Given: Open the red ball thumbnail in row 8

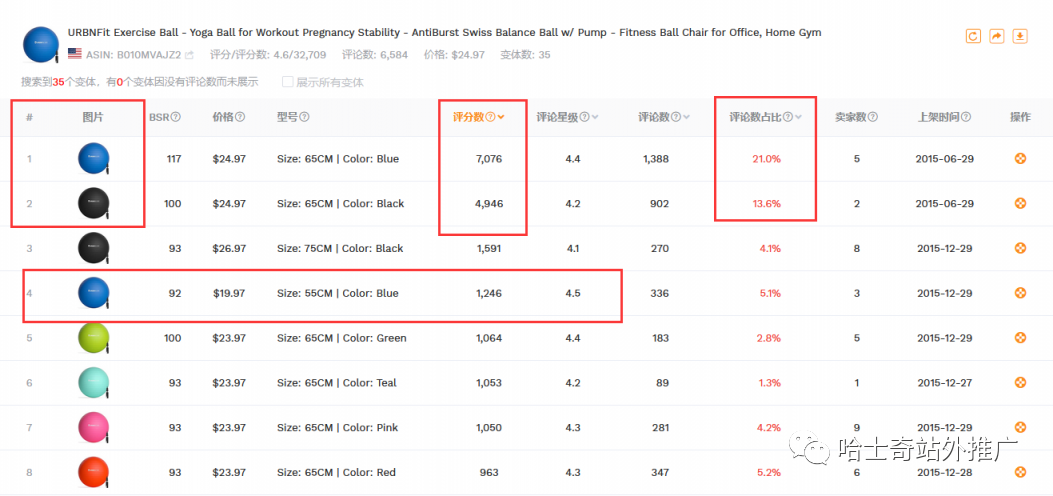Looking at the screenshot, I should [93, 473].
